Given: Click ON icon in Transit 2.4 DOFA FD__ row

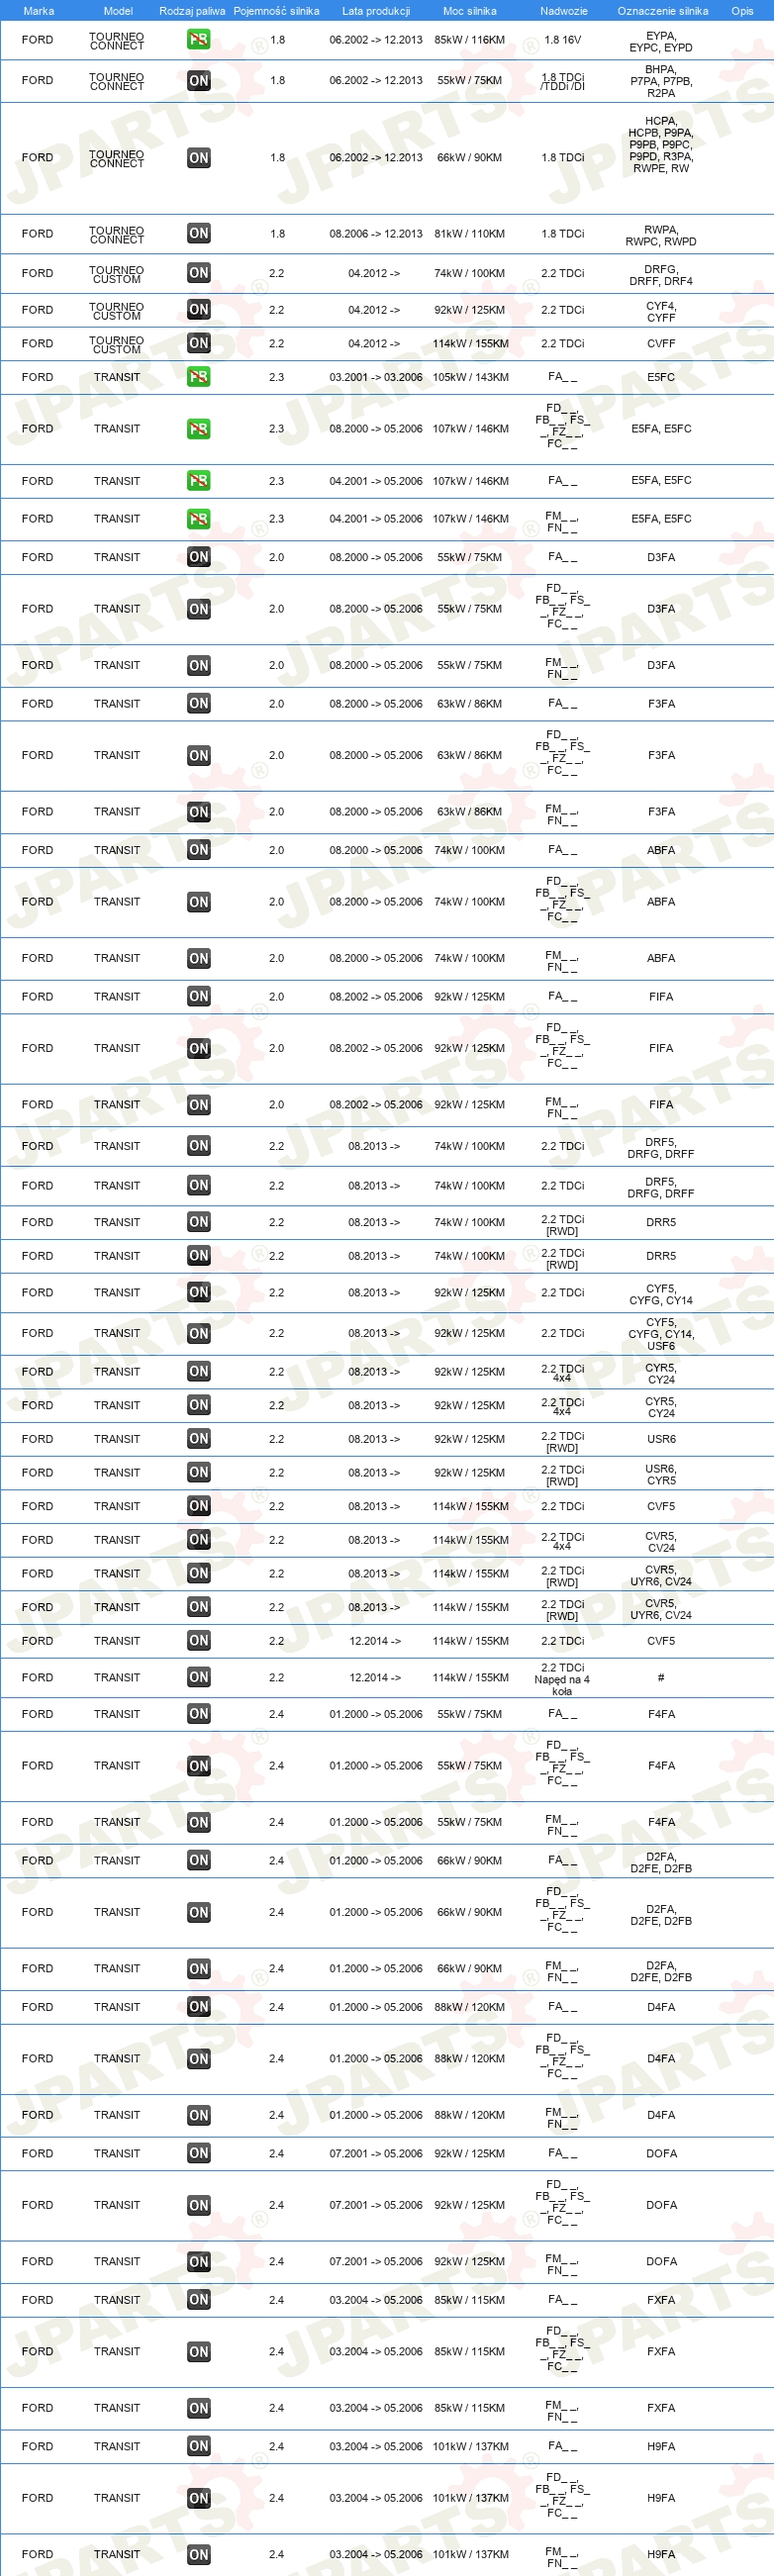Looking at the screenshot, I should tap(198, 2205).
